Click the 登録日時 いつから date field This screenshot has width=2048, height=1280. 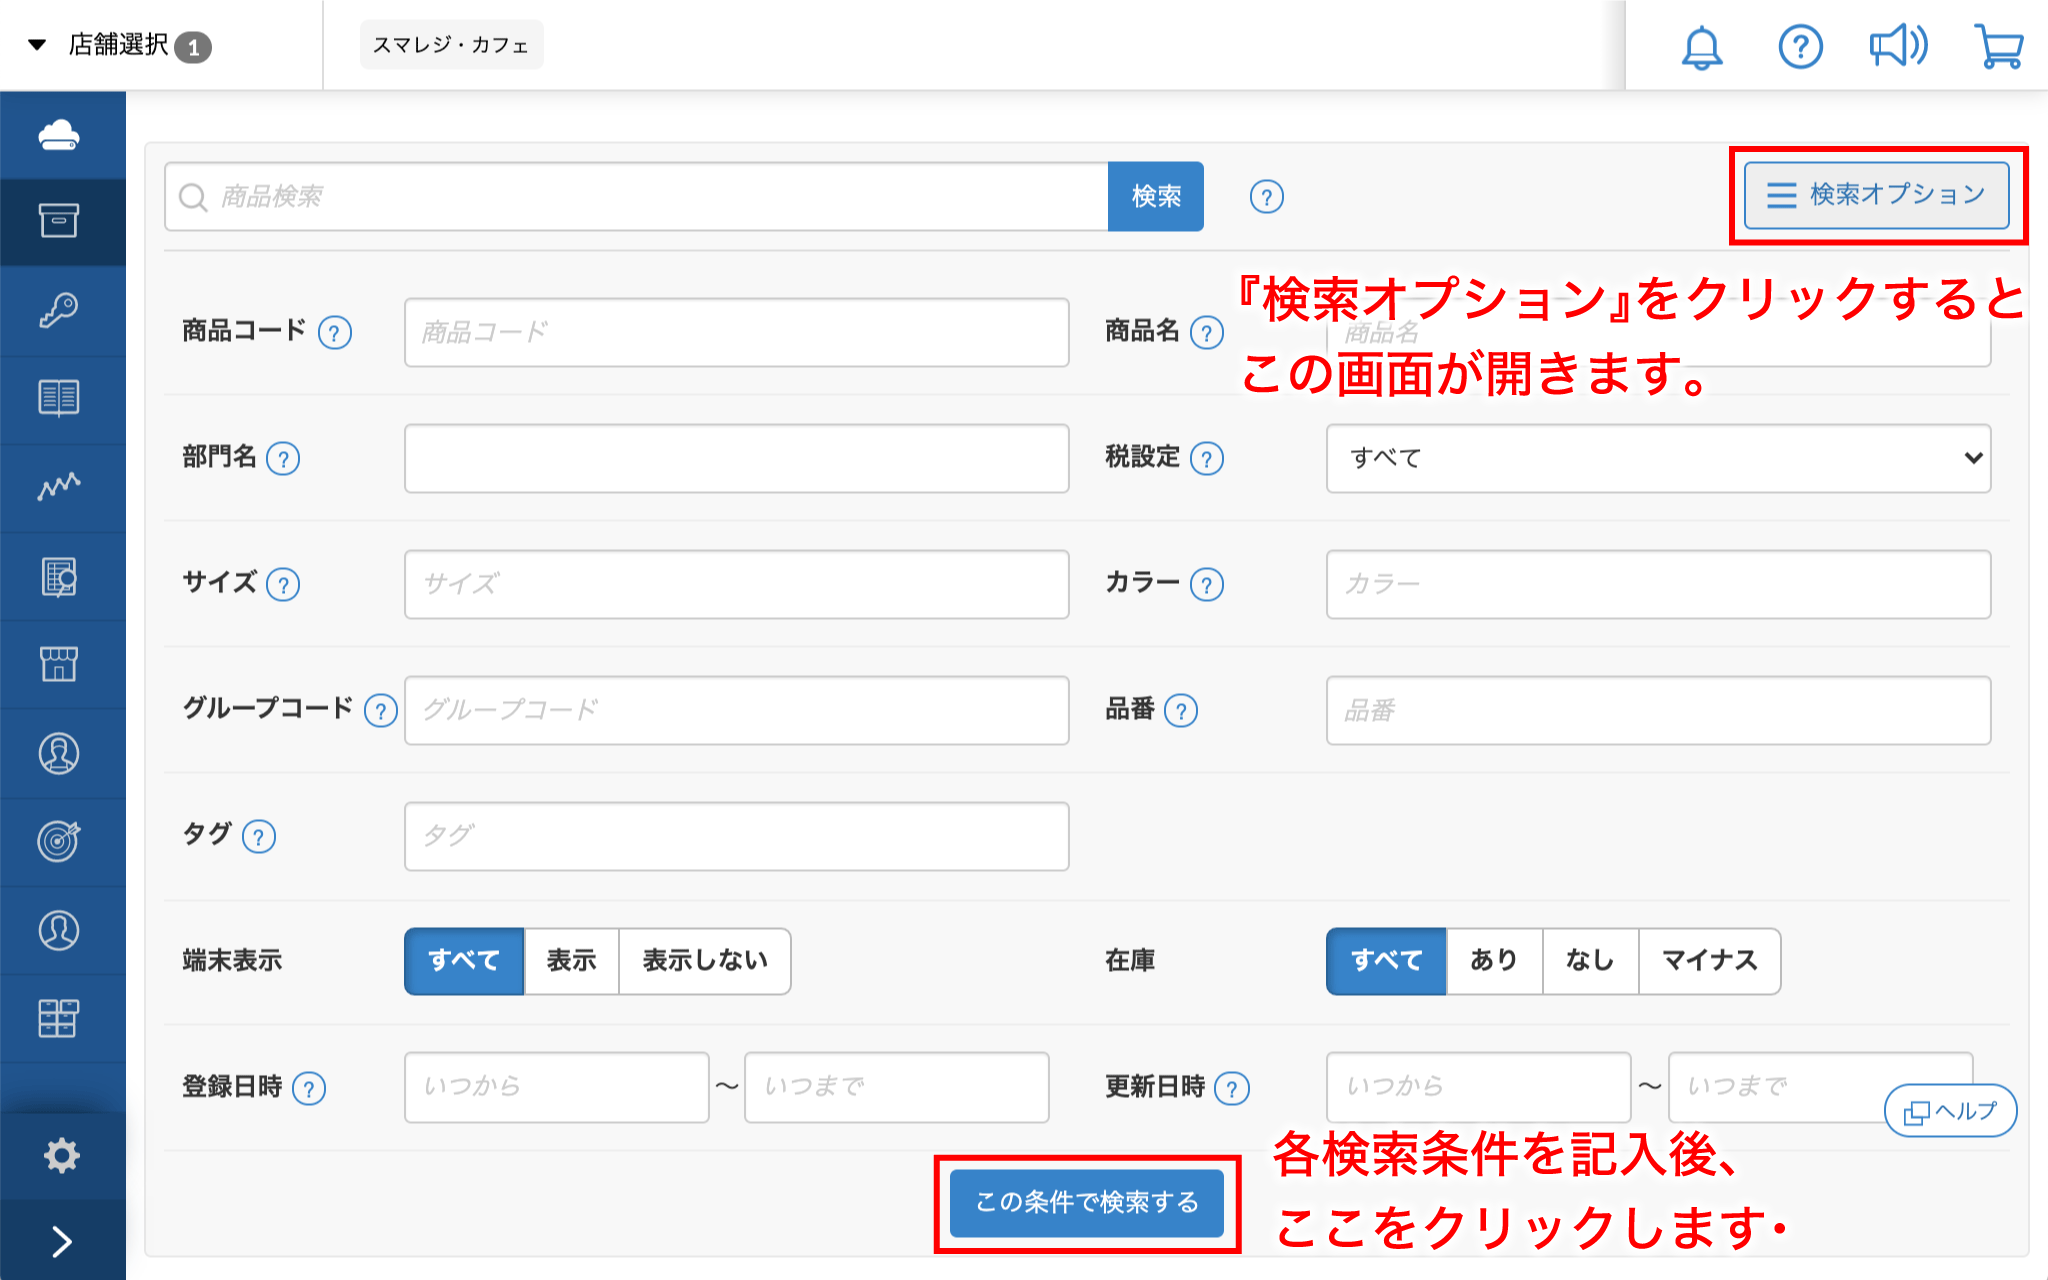click(x=556, y=1087)
